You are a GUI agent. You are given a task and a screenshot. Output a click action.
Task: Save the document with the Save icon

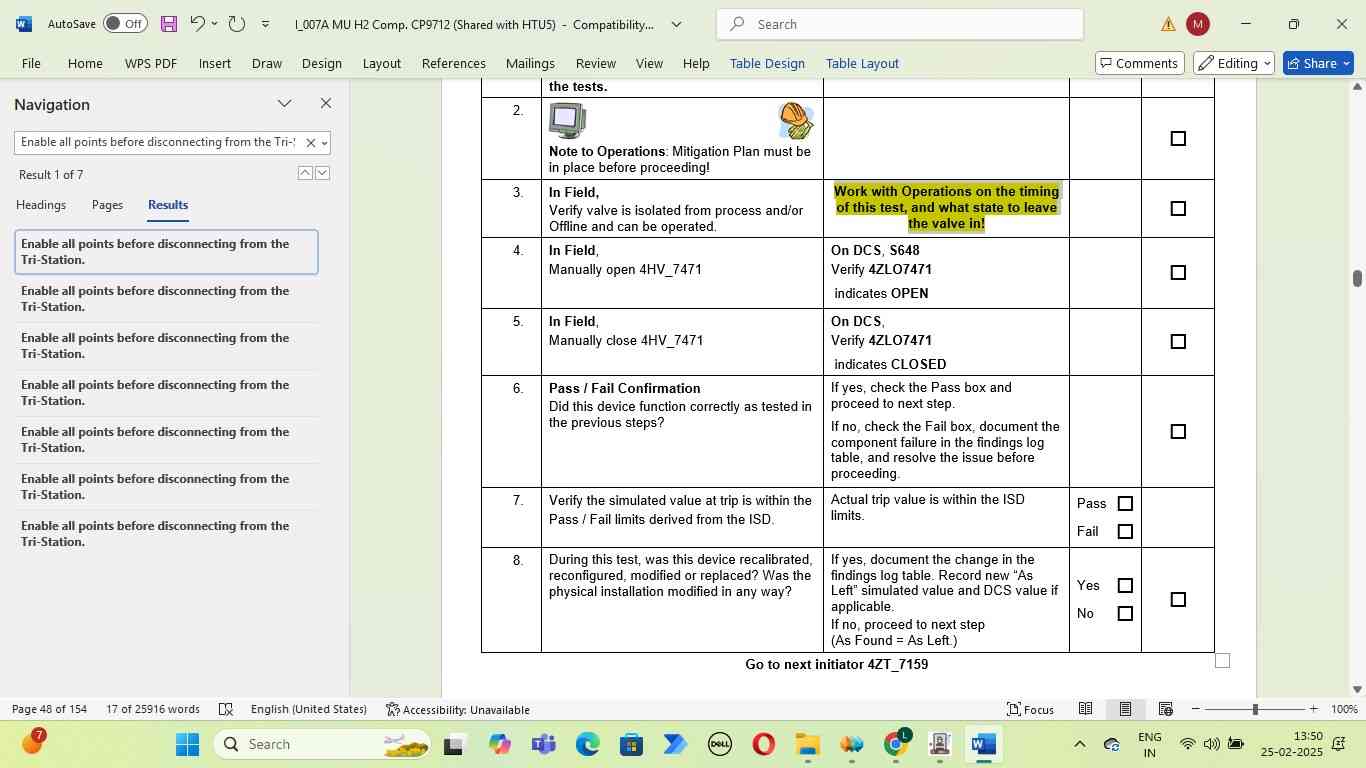(169, 24)
